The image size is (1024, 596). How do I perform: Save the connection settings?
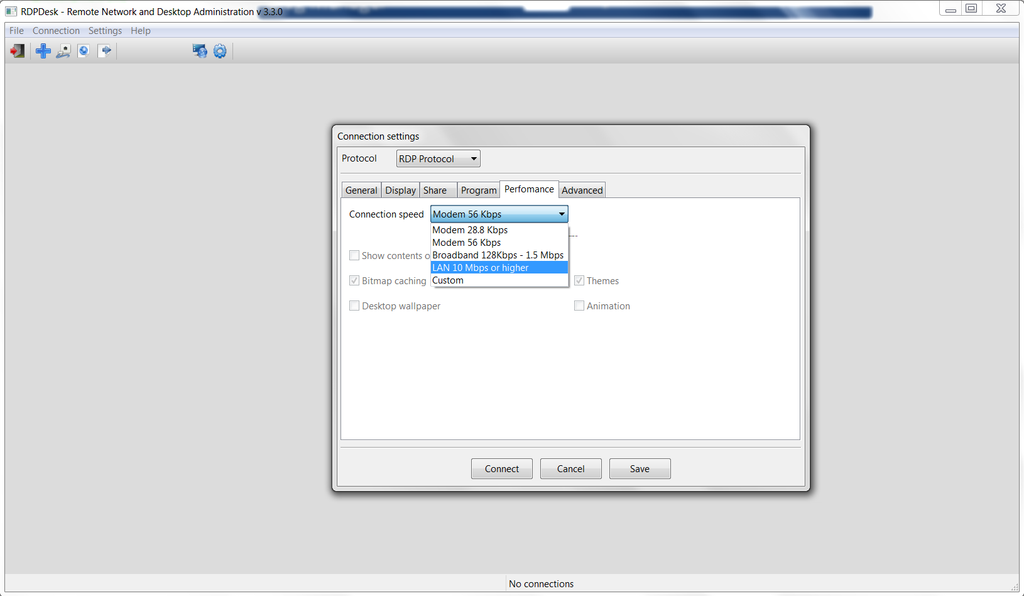click(x=639, y=468)
